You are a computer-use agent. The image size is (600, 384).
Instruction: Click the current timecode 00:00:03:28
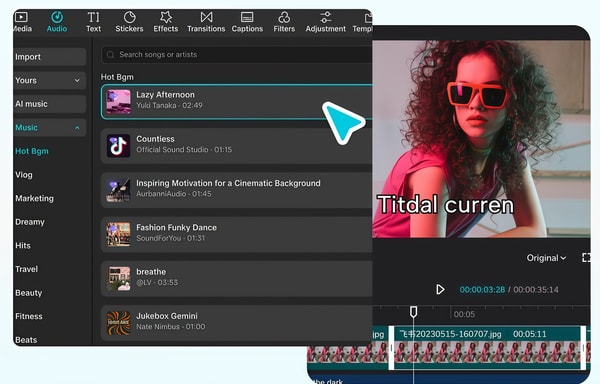tap(482, 290)
